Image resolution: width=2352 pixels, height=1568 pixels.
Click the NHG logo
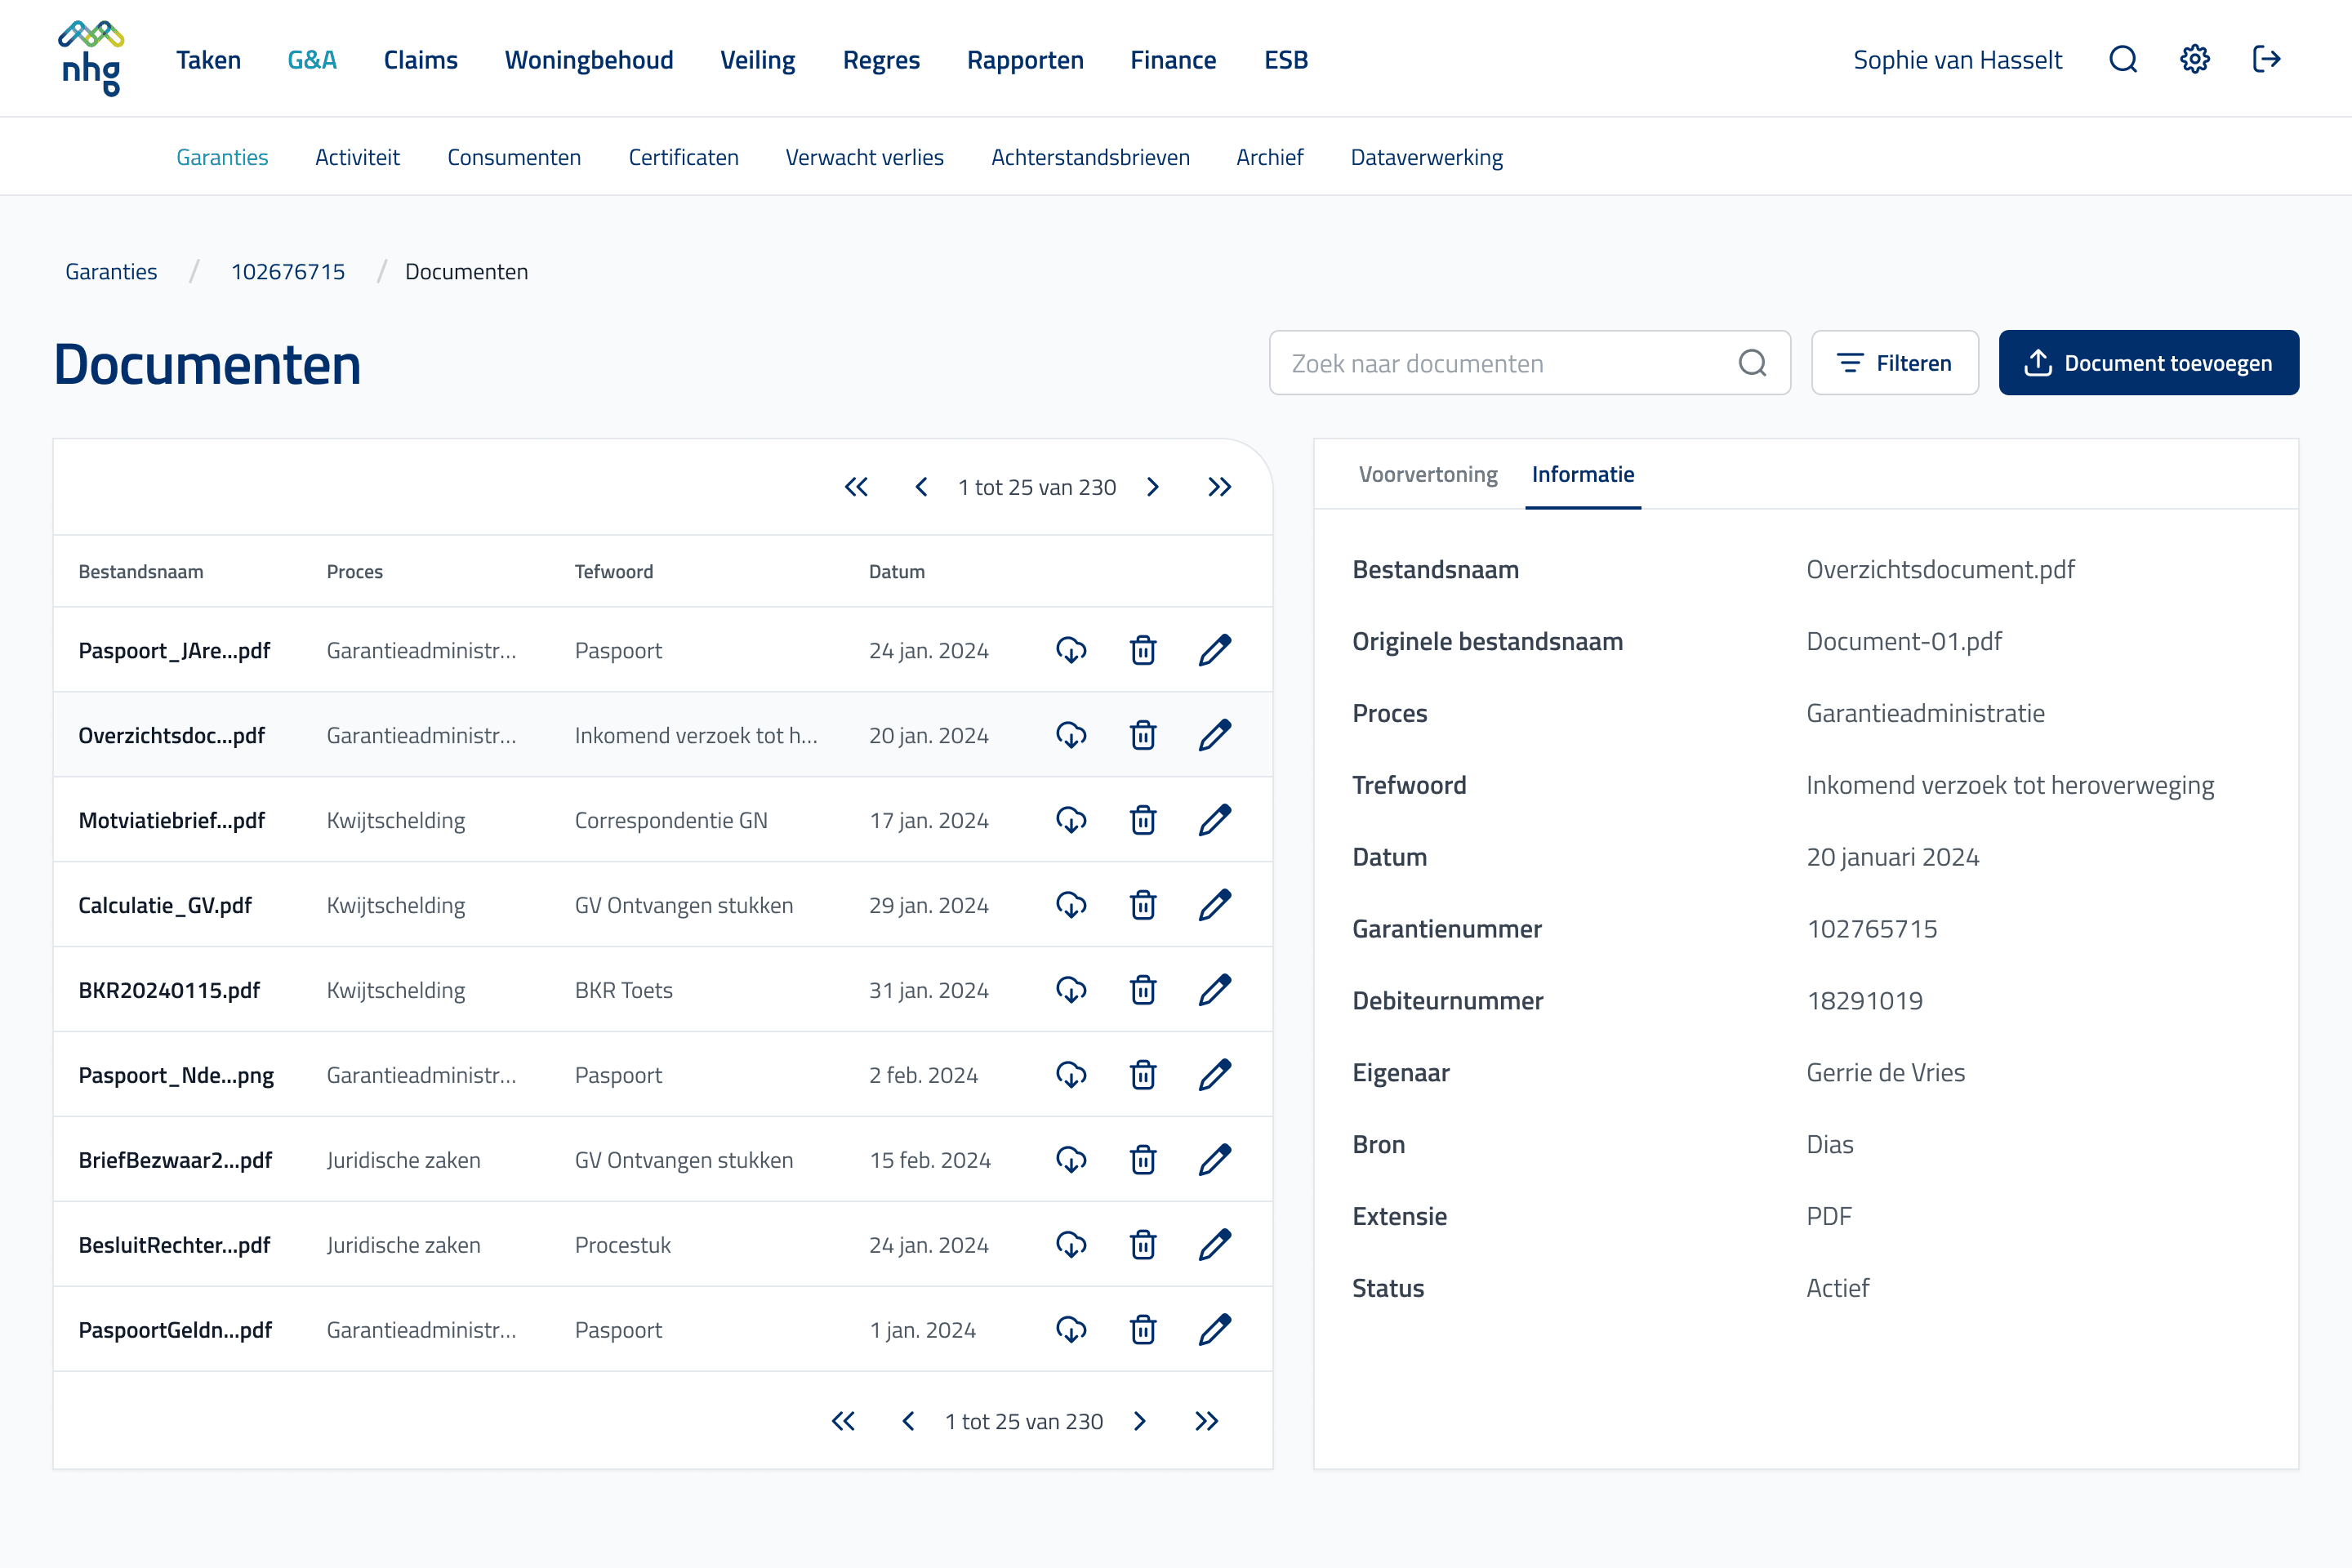click(91, 58)
